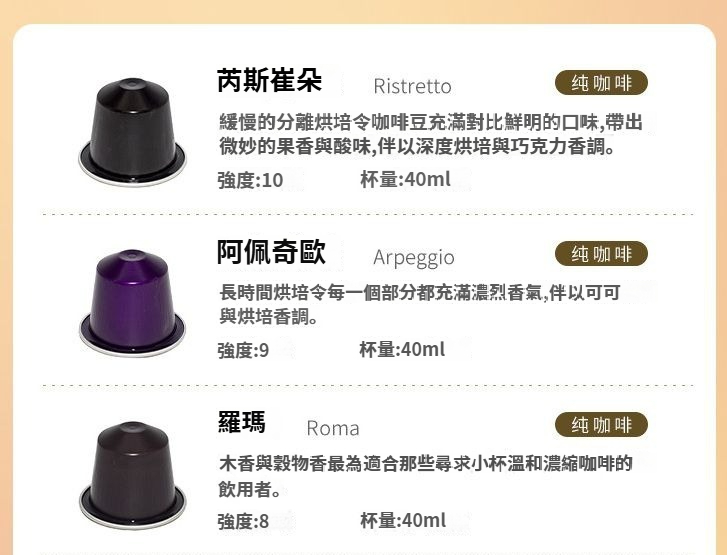Click the English name Arpeggio

coord(414,258)
